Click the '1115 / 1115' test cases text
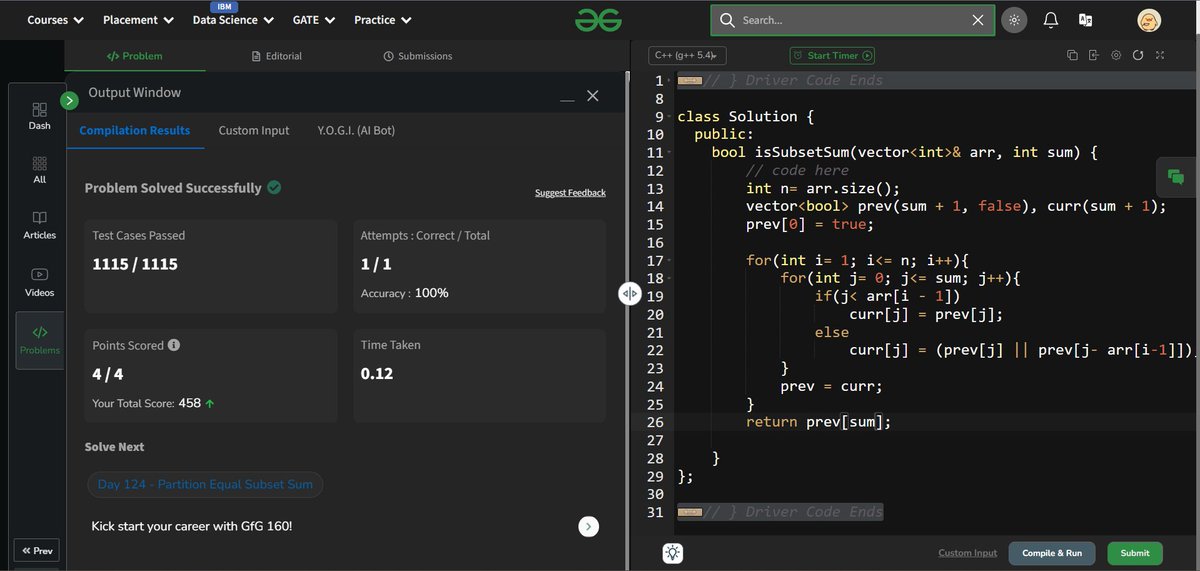This screenshot has width=1200, height=571. point(135,264)
